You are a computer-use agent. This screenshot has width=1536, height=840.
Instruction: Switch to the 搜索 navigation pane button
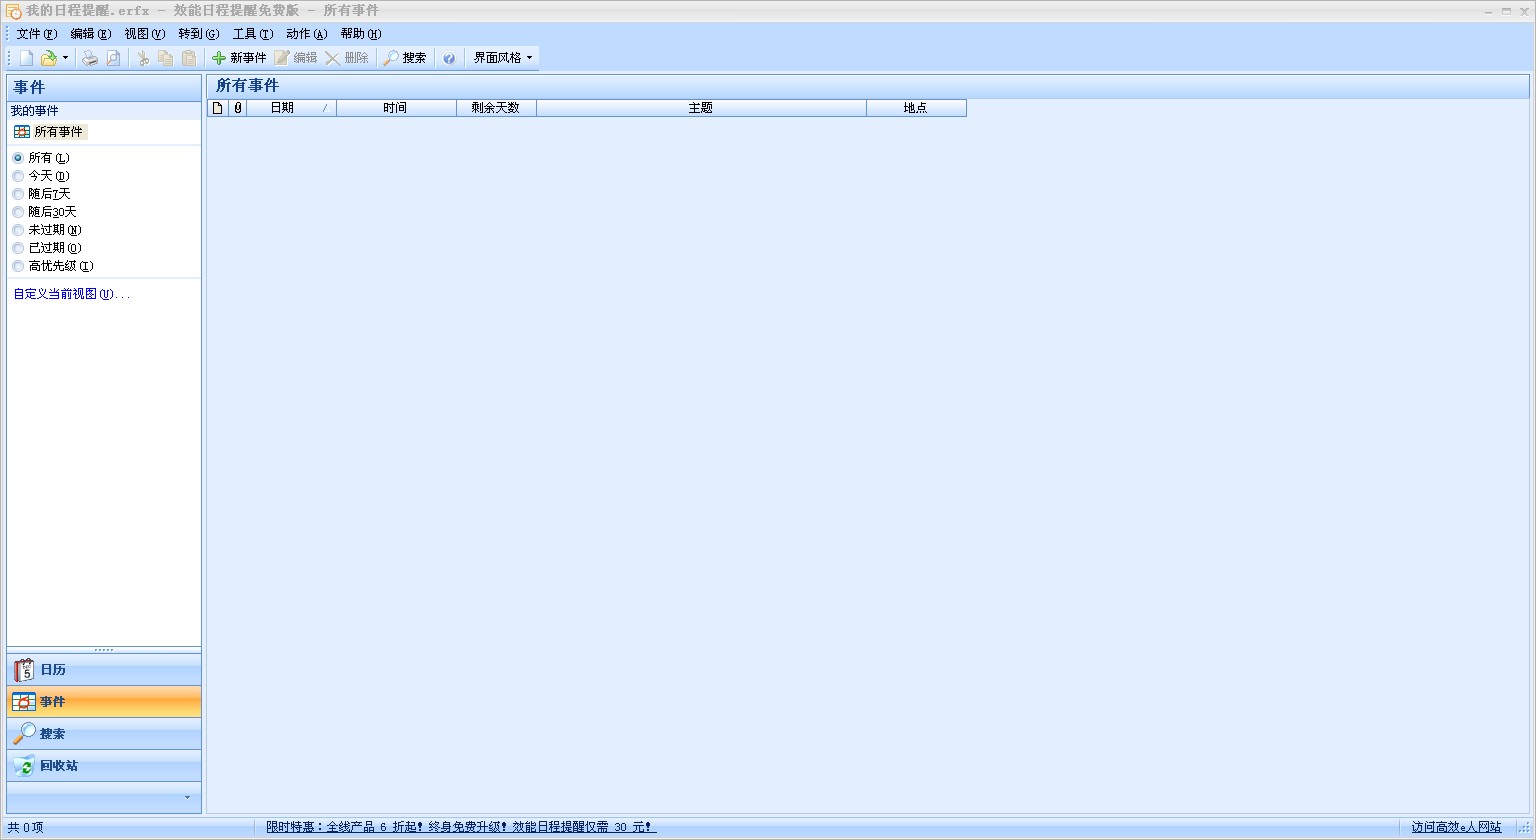coord(104,734)
